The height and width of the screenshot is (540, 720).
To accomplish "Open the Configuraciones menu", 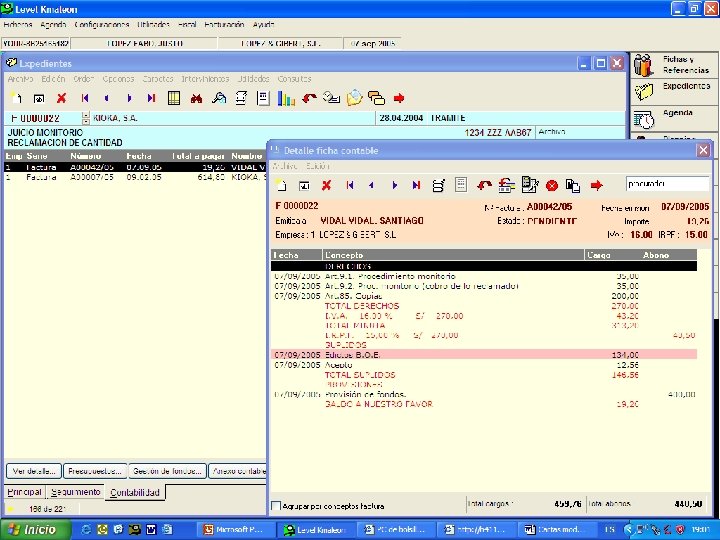I will click(101, 24).
